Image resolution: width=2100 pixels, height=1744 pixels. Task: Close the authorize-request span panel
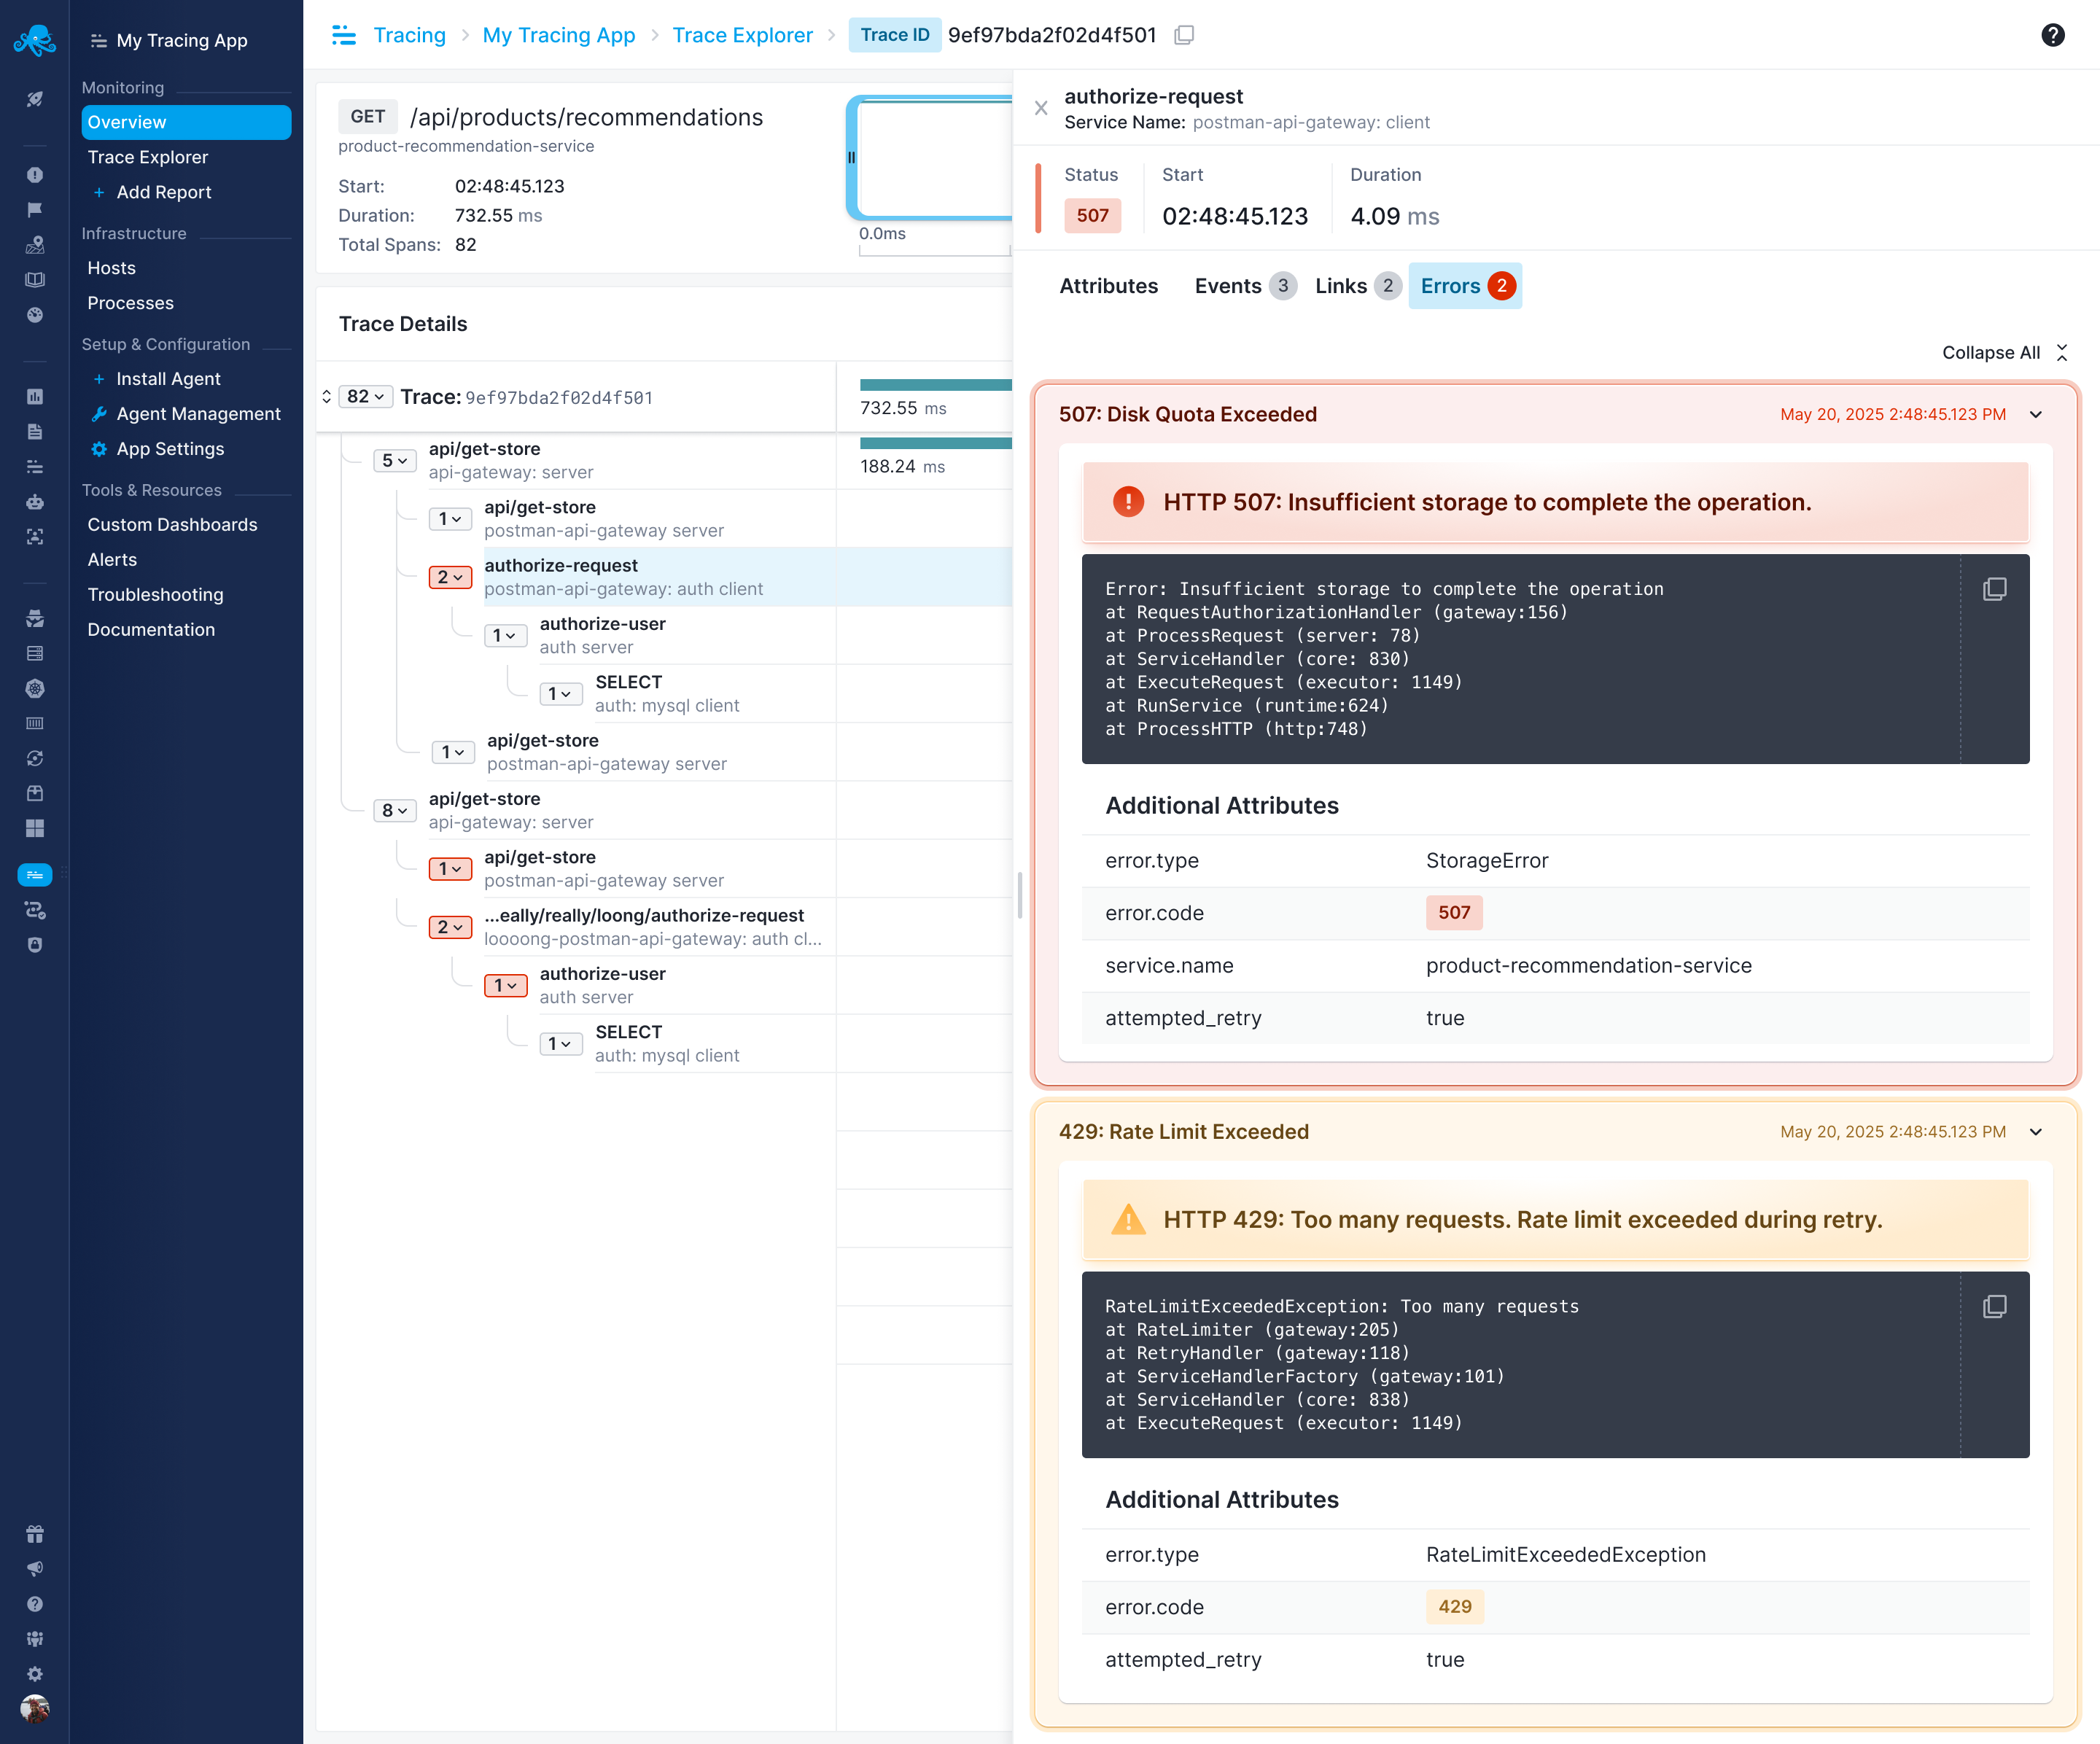1041,108
